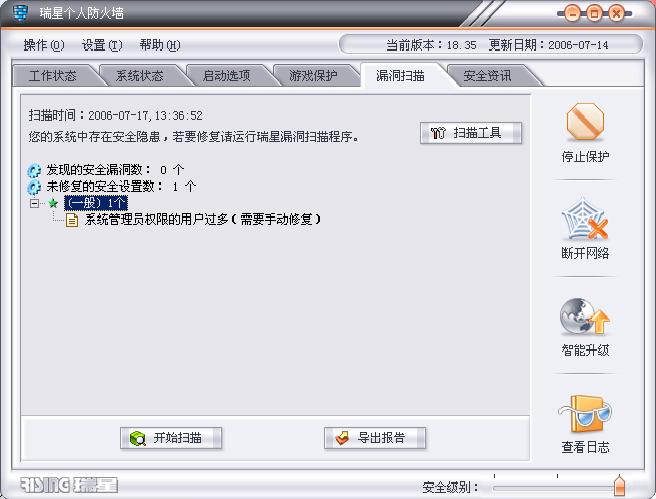Open 智能升级 smart upgrade globe icon
656x499 pixels.
click(585, 316)
